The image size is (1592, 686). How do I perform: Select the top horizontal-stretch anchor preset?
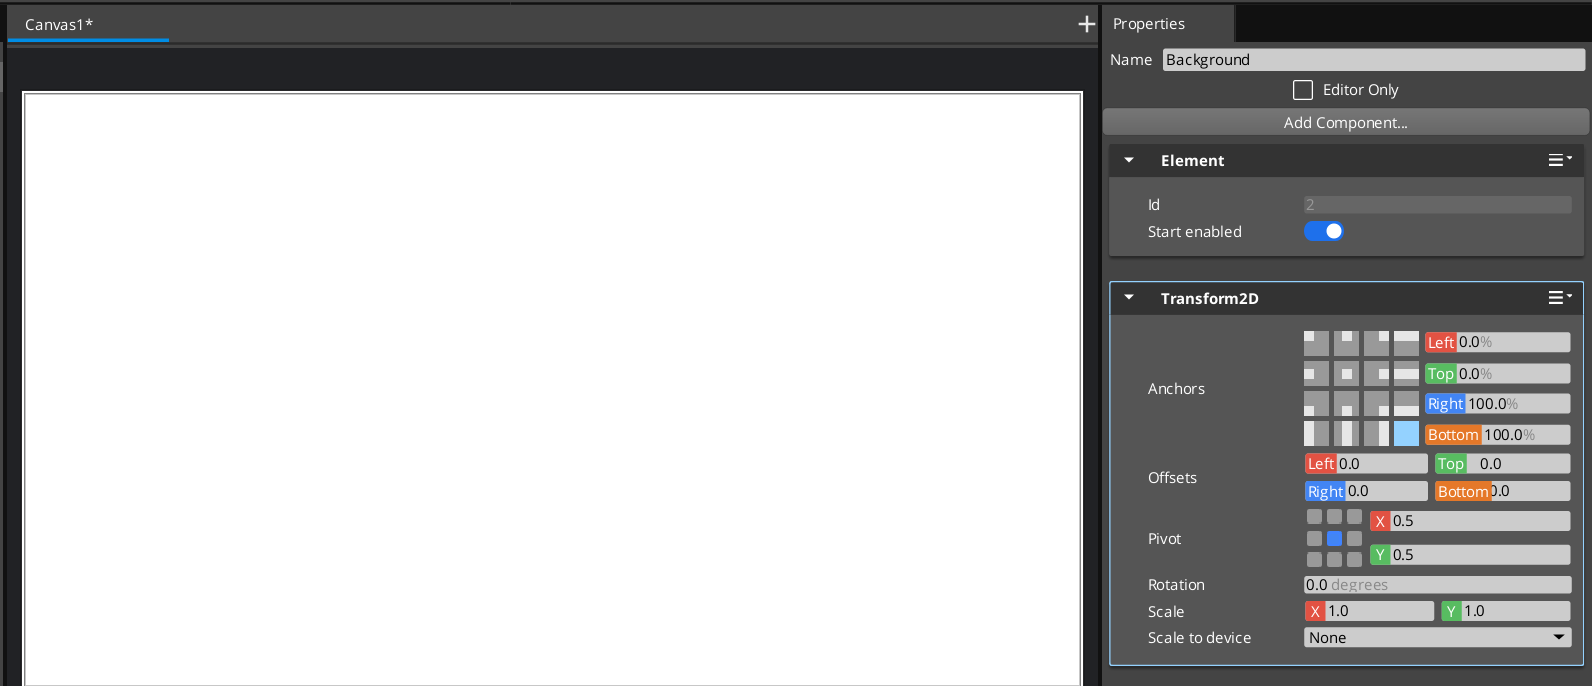coord(1406,343)
